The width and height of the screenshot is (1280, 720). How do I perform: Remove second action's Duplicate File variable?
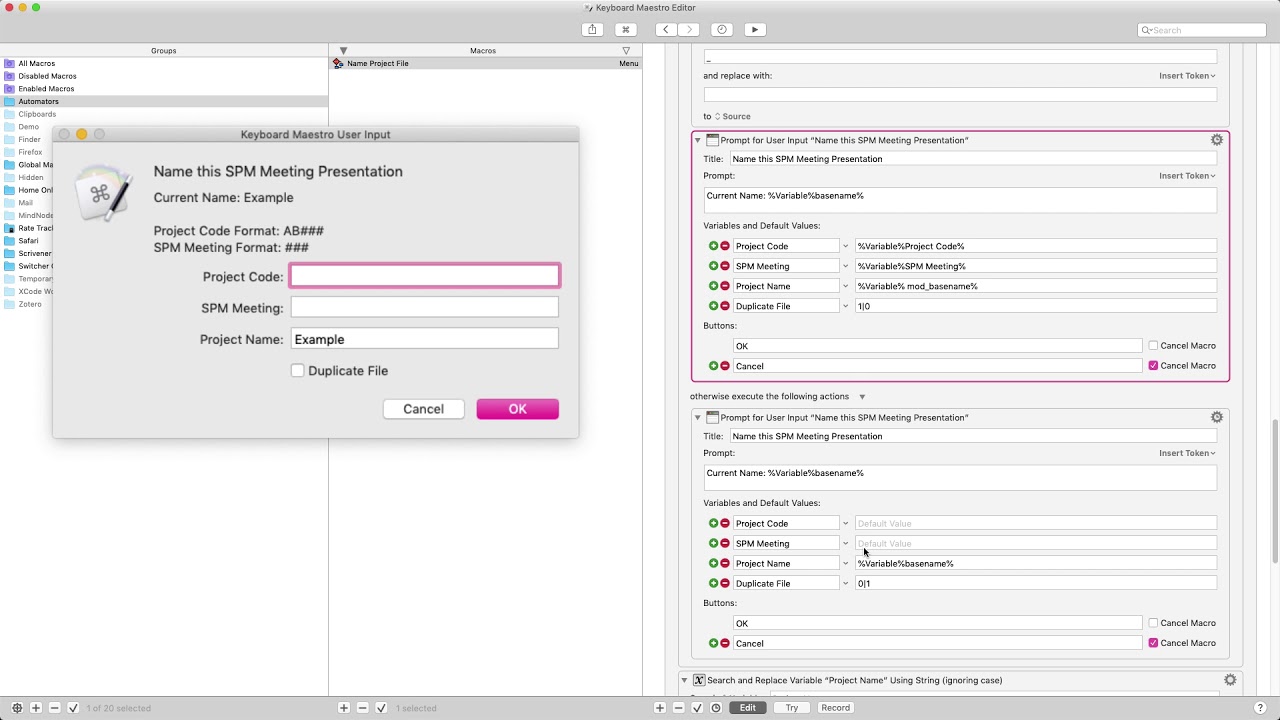(x=725, y=583)
